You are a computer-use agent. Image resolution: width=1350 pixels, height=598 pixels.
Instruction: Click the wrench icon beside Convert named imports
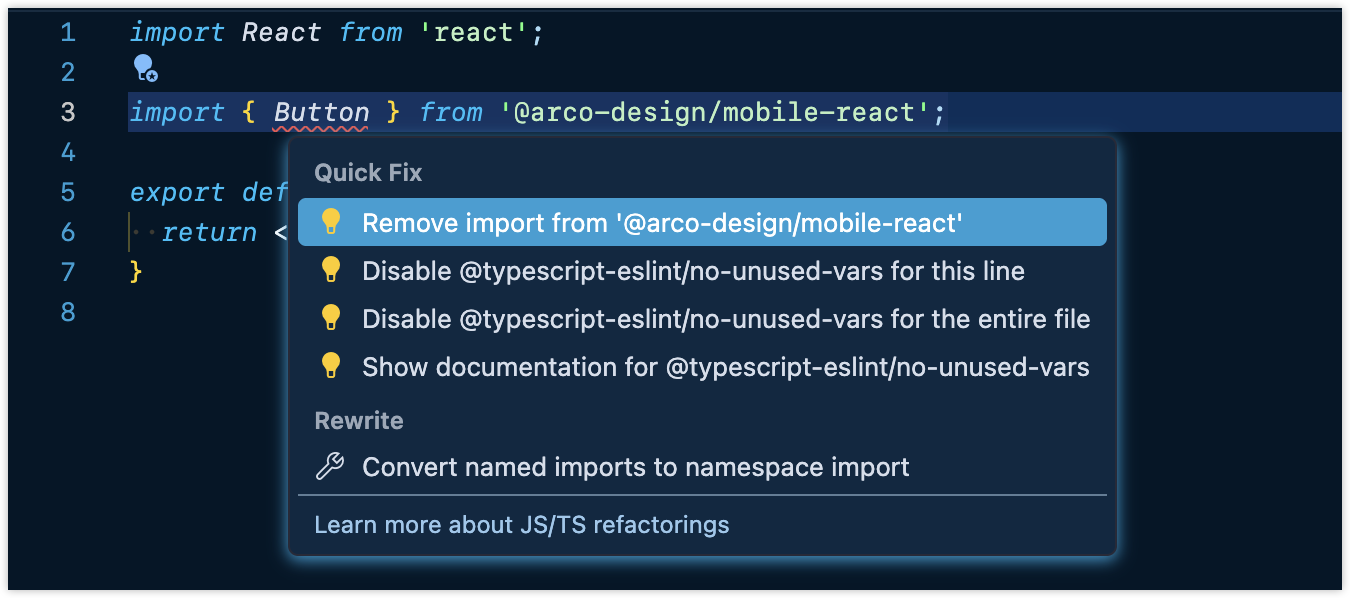point(330,466)
